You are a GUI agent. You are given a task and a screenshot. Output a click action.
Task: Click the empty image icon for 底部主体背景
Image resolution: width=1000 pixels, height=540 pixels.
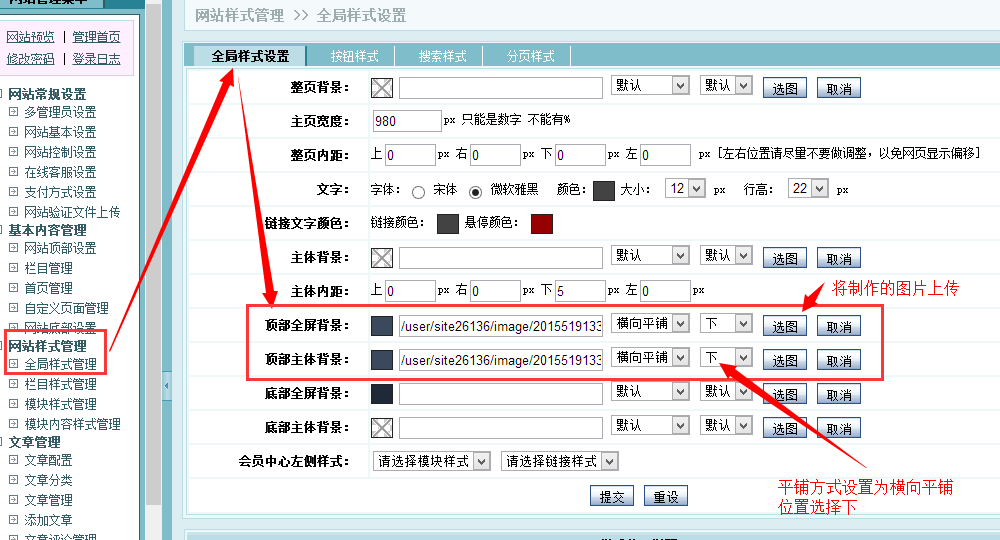click(382, 428)
